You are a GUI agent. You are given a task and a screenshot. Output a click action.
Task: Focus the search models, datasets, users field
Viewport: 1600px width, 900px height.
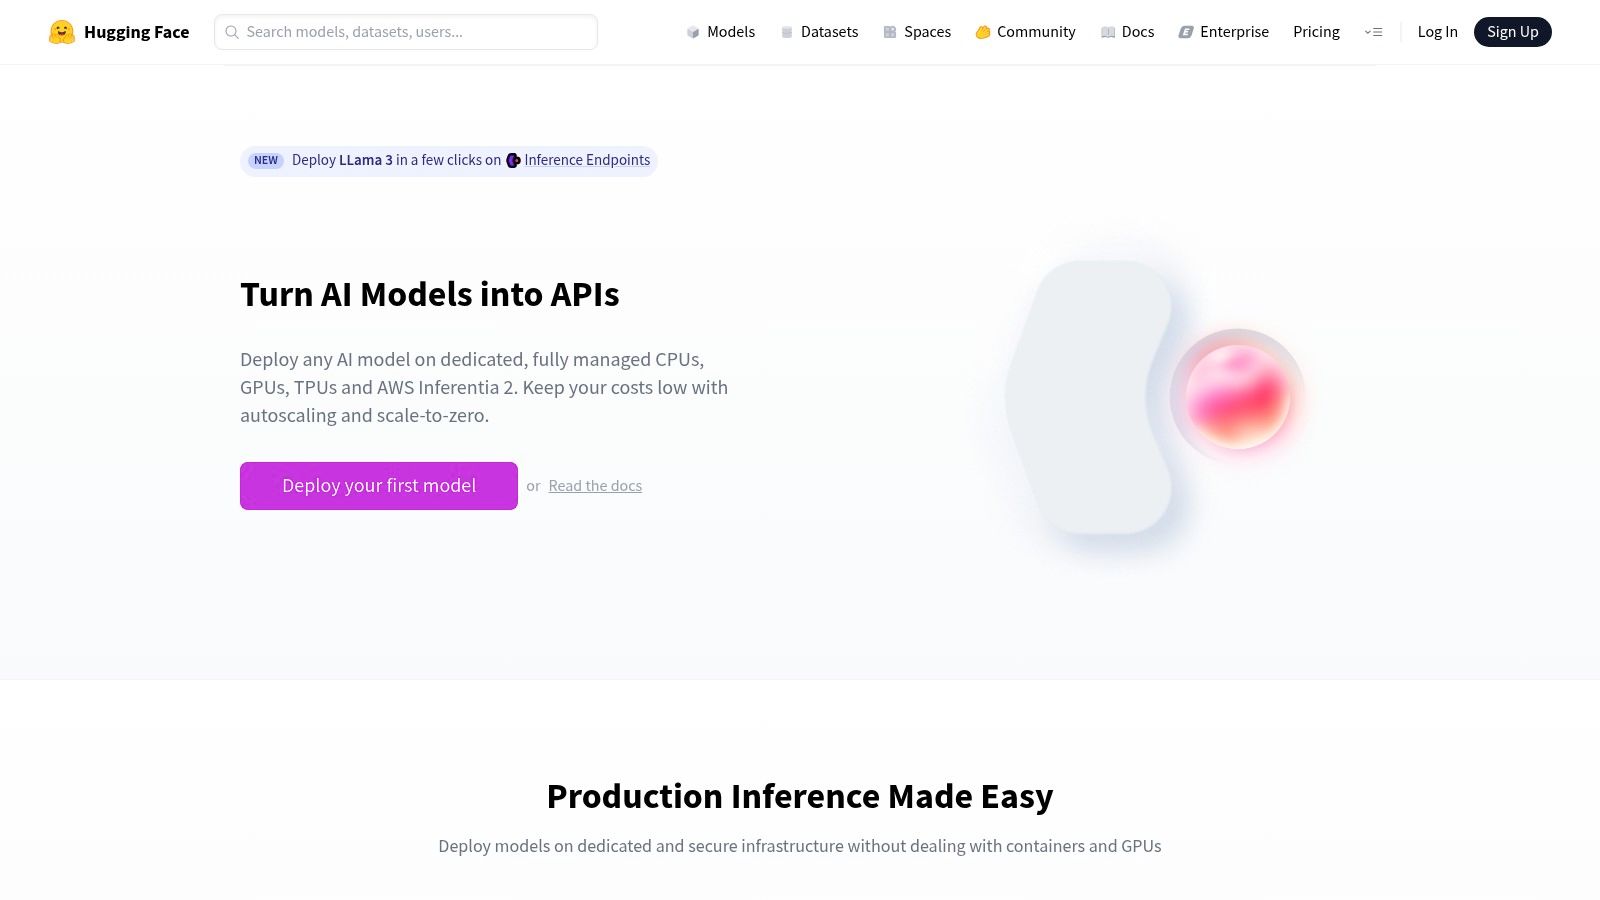(x=406, y=32)
